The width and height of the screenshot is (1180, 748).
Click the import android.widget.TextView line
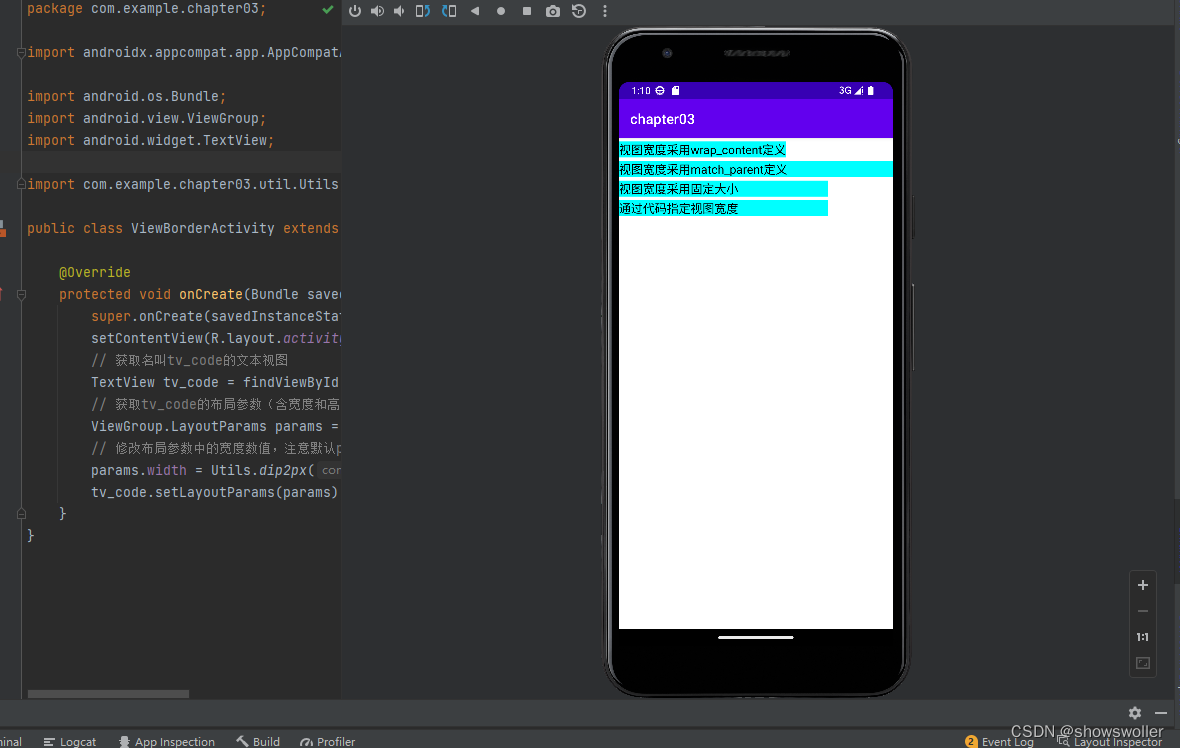(x=151, y=140)
